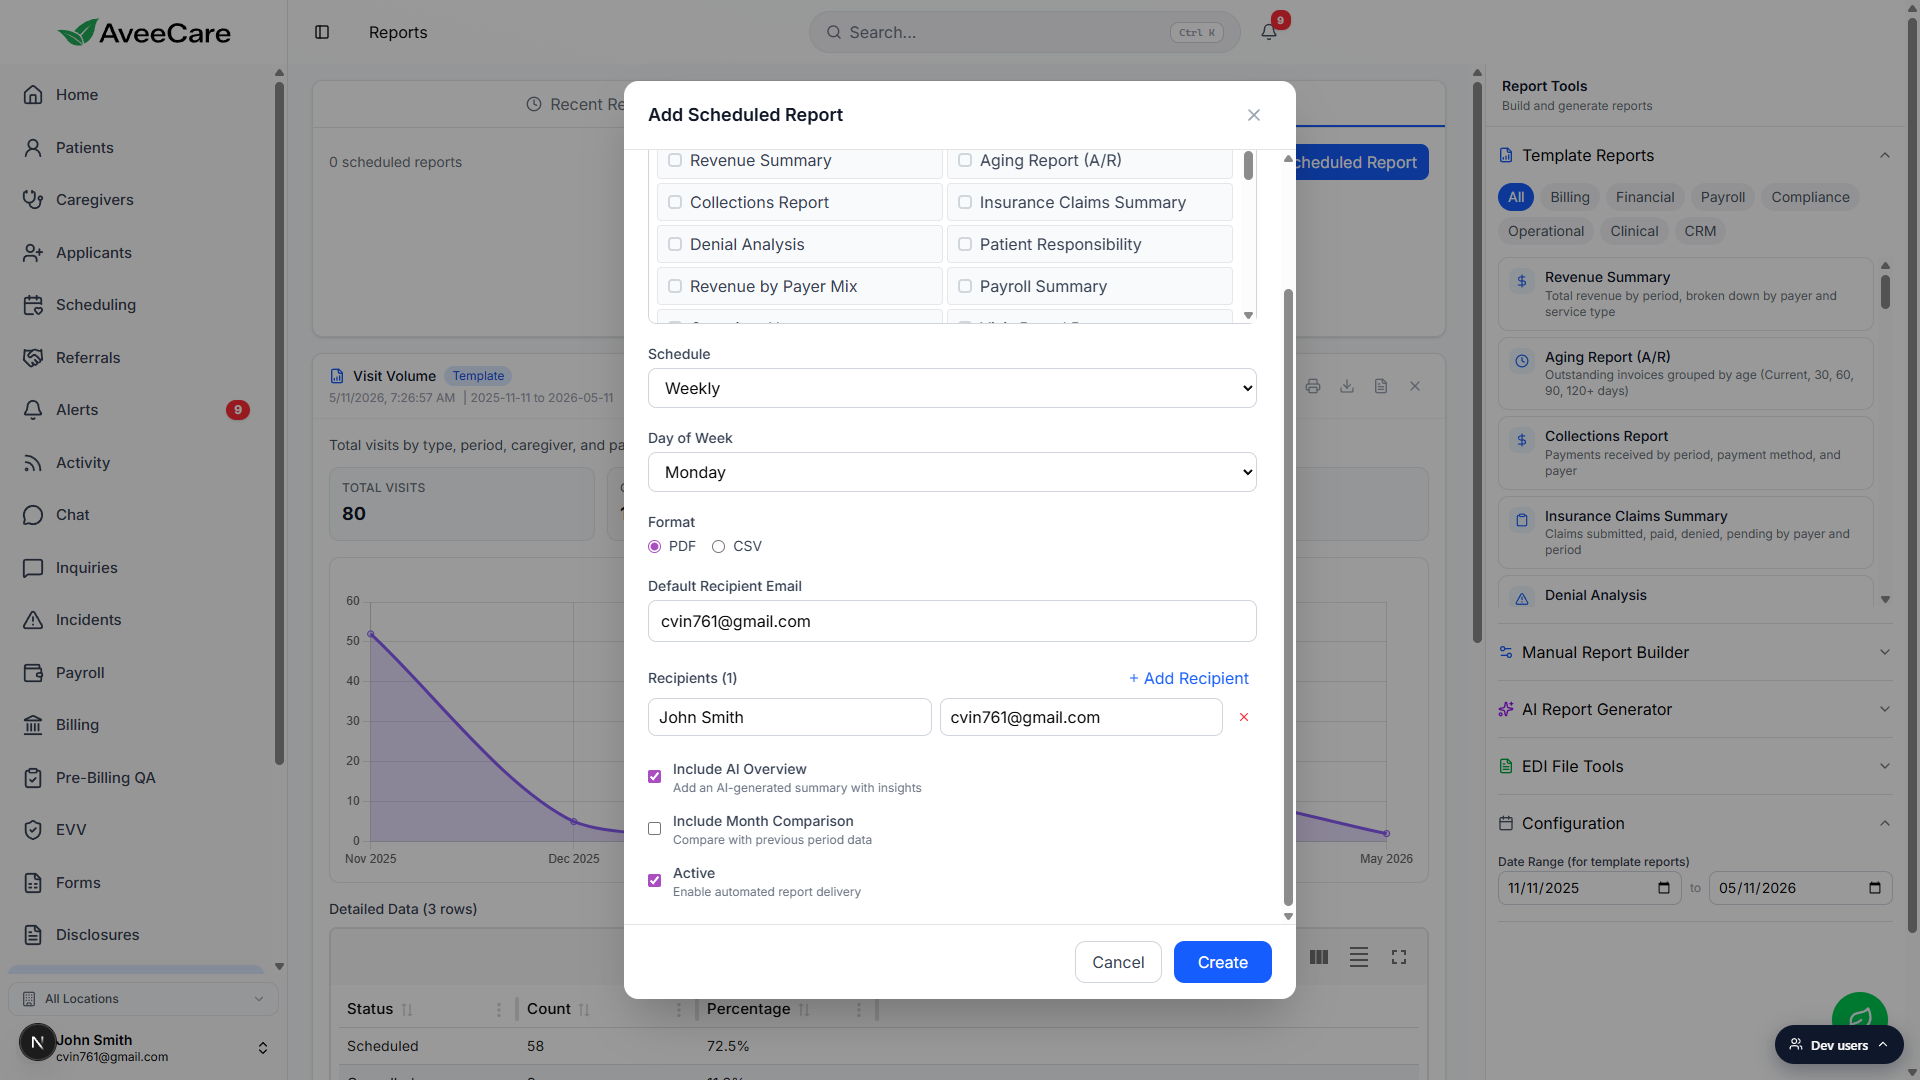1920x1080 pixels.
Task: Uncheck Include AI Overview checkbox
Action: (x=655, y=777)
